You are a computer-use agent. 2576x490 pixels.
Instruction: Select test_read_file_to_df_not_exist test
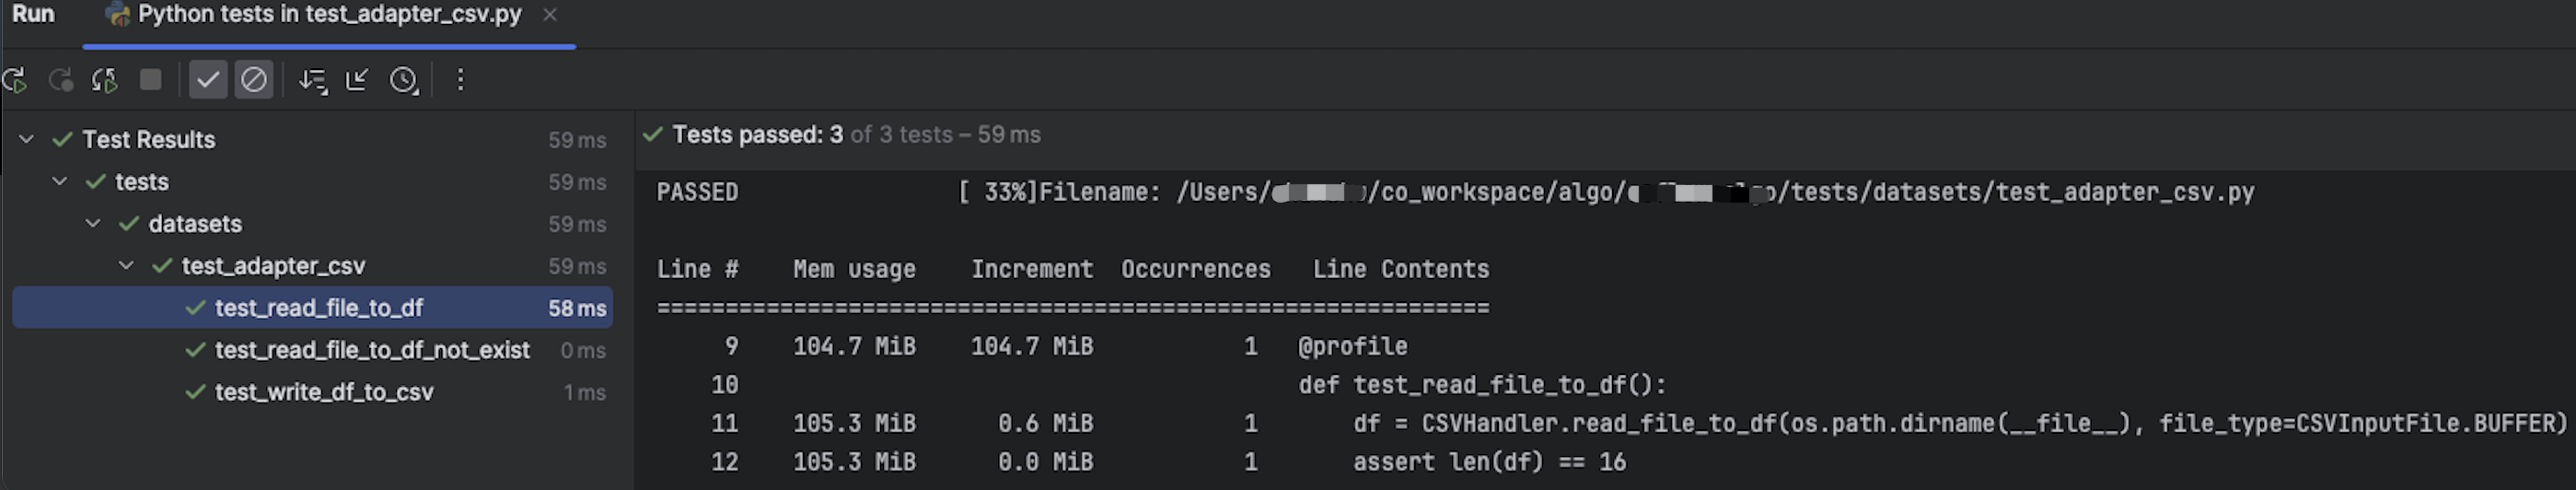click(x=372, y=350)
